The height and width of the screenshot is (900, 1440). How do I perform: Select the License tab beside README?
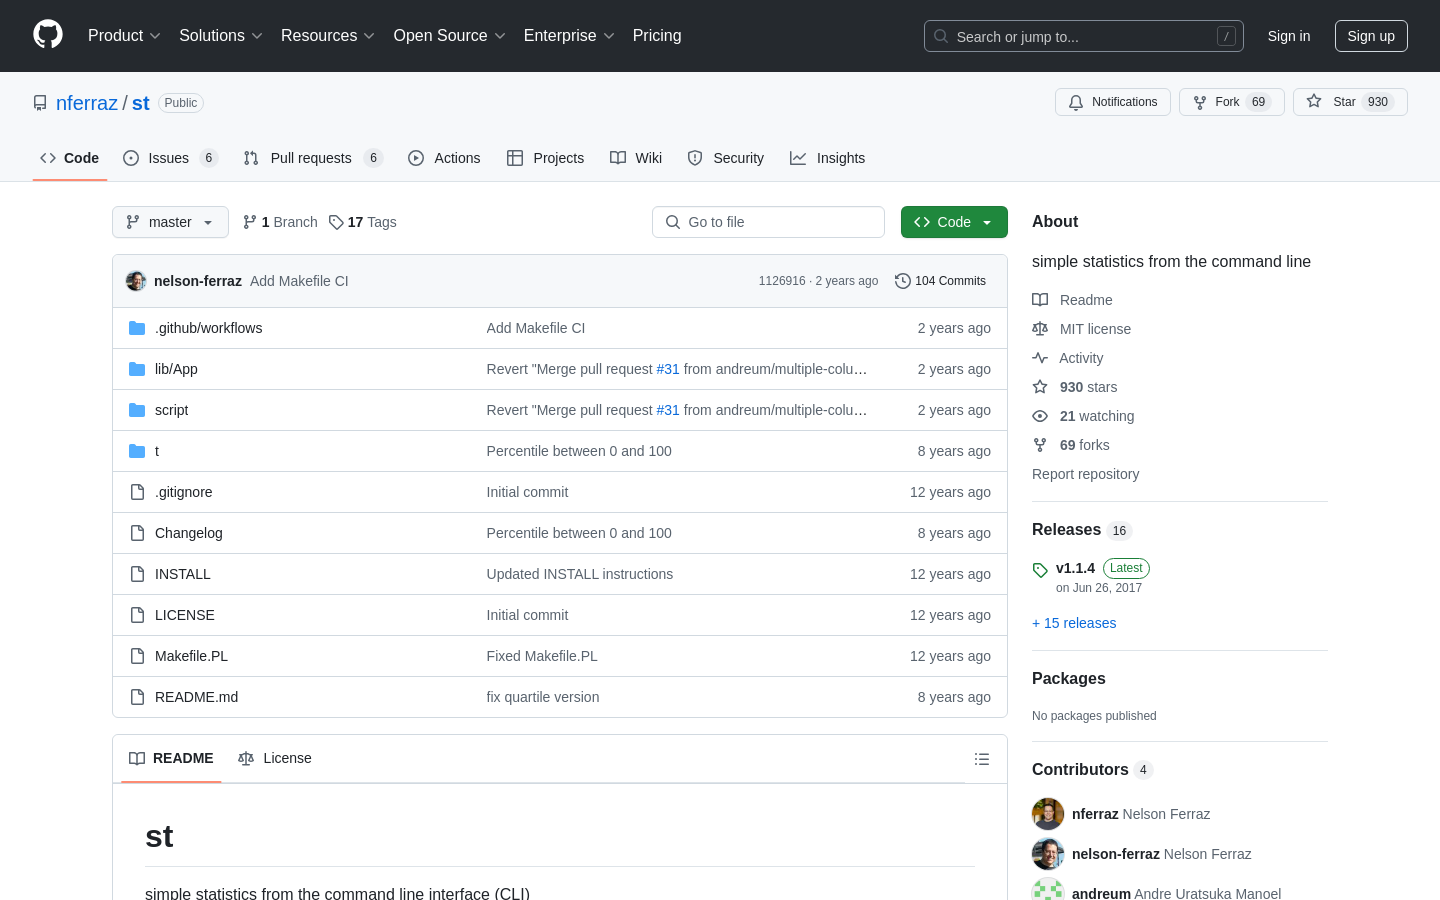click(x=275, y=758)
